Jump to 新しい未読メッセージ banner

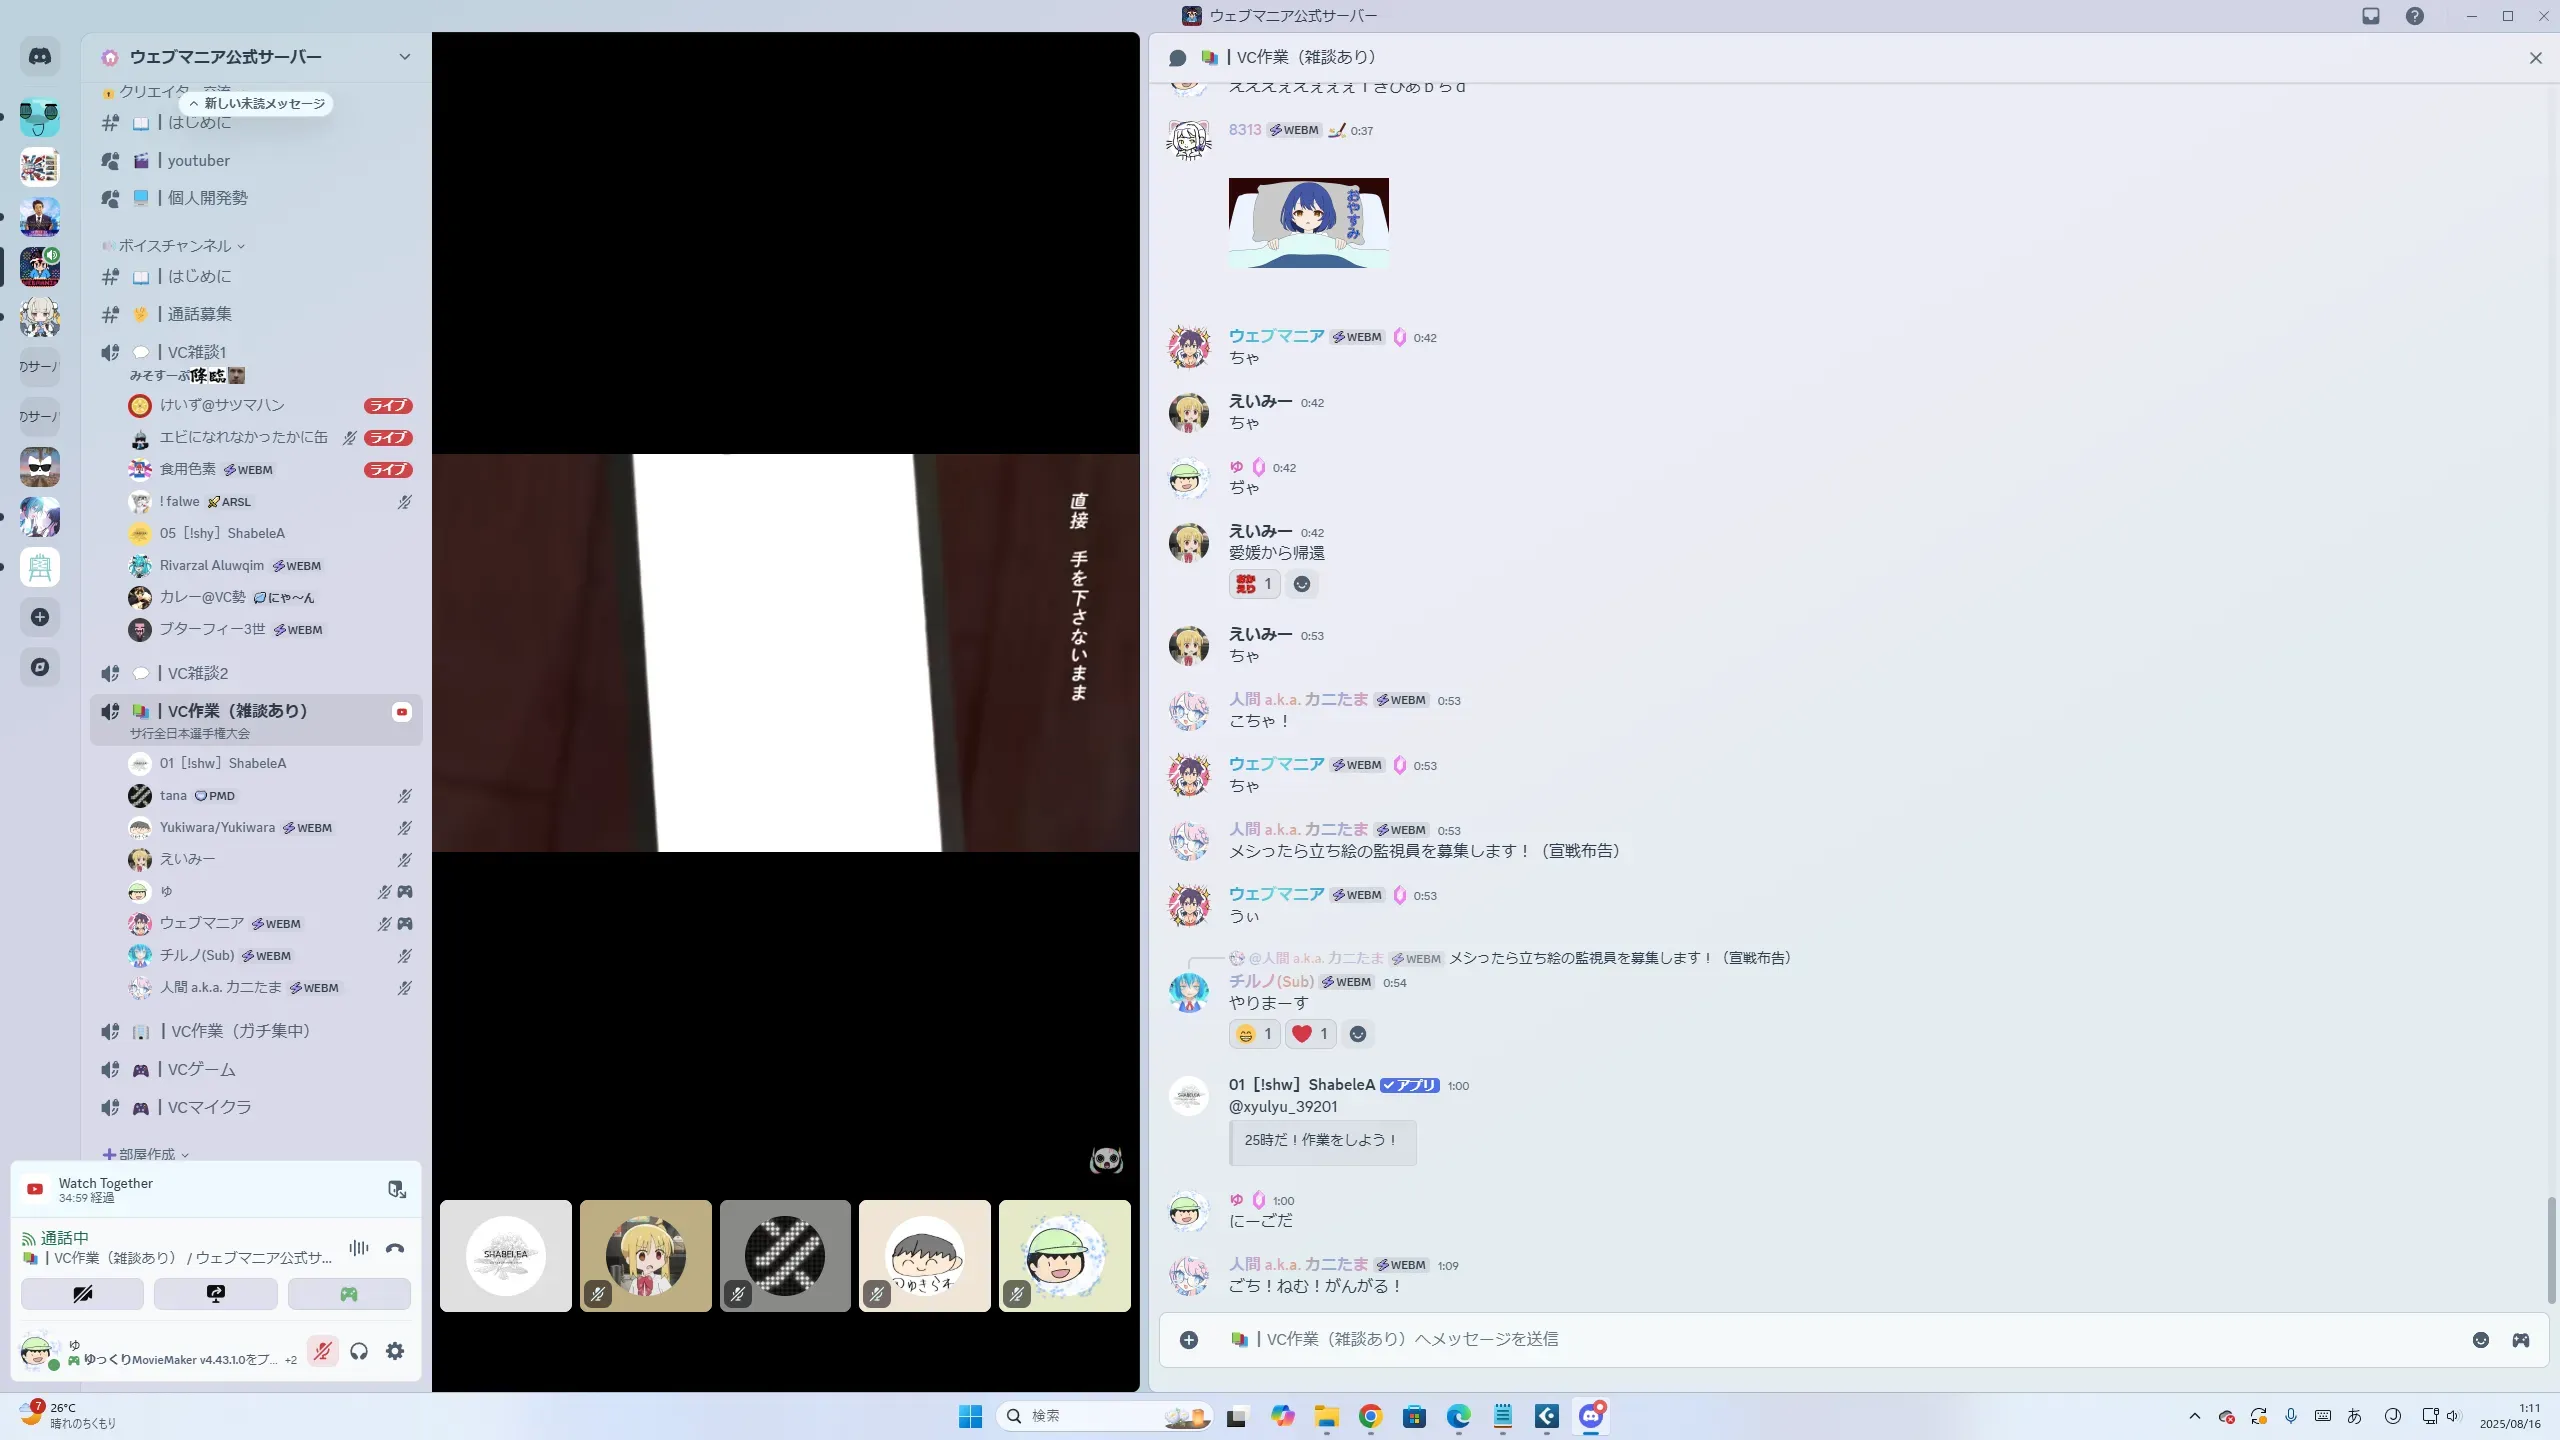click(x=257, y=103)
